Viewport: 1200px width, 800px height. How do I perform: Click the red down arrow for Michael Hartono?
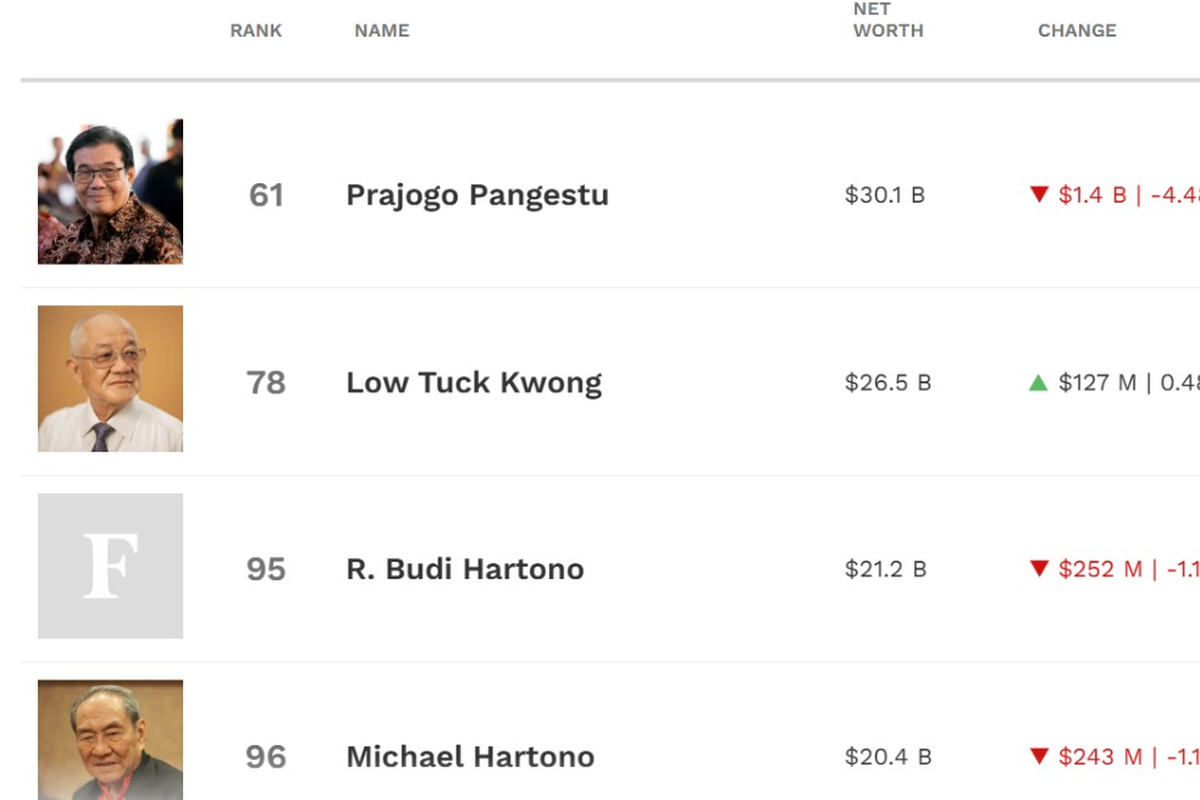(x=1039, y=756)
